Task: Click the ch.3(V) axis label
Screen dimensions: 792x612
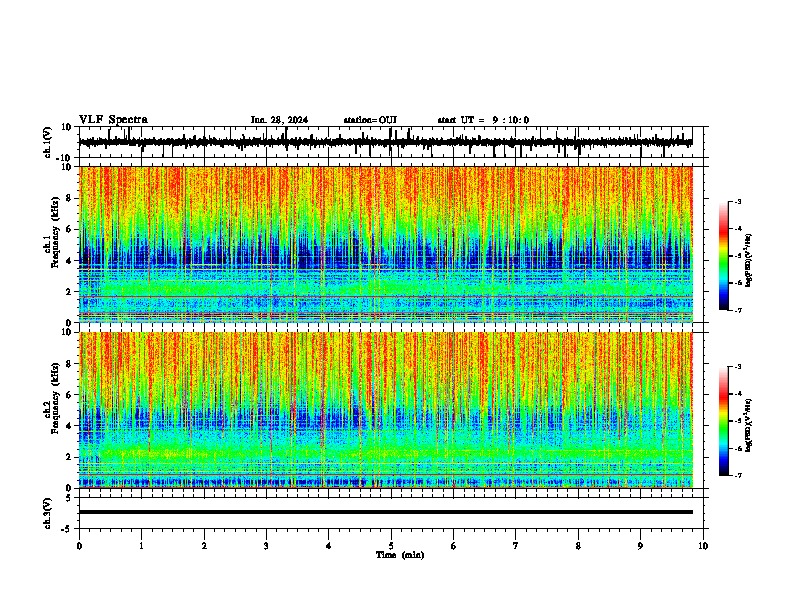Action: (49, 513)
